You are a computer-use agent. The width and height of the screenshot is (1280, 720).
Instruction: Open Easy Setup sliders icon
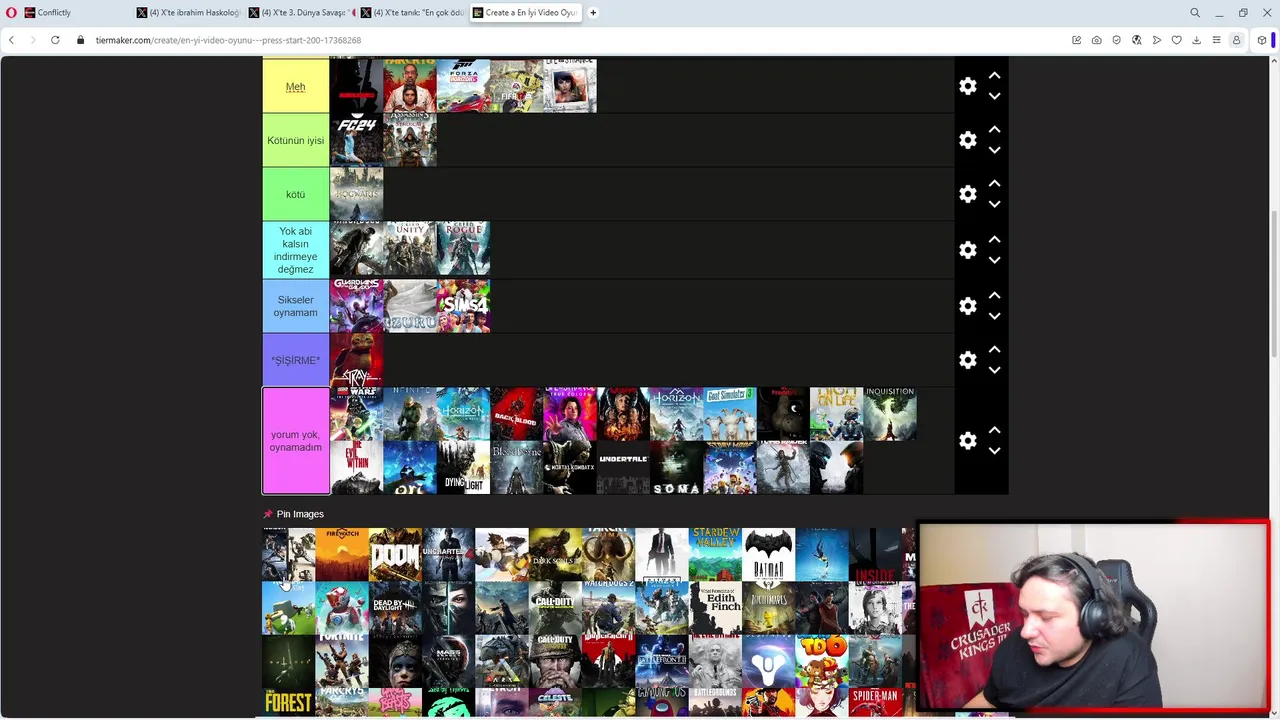tap(1216, 40)
